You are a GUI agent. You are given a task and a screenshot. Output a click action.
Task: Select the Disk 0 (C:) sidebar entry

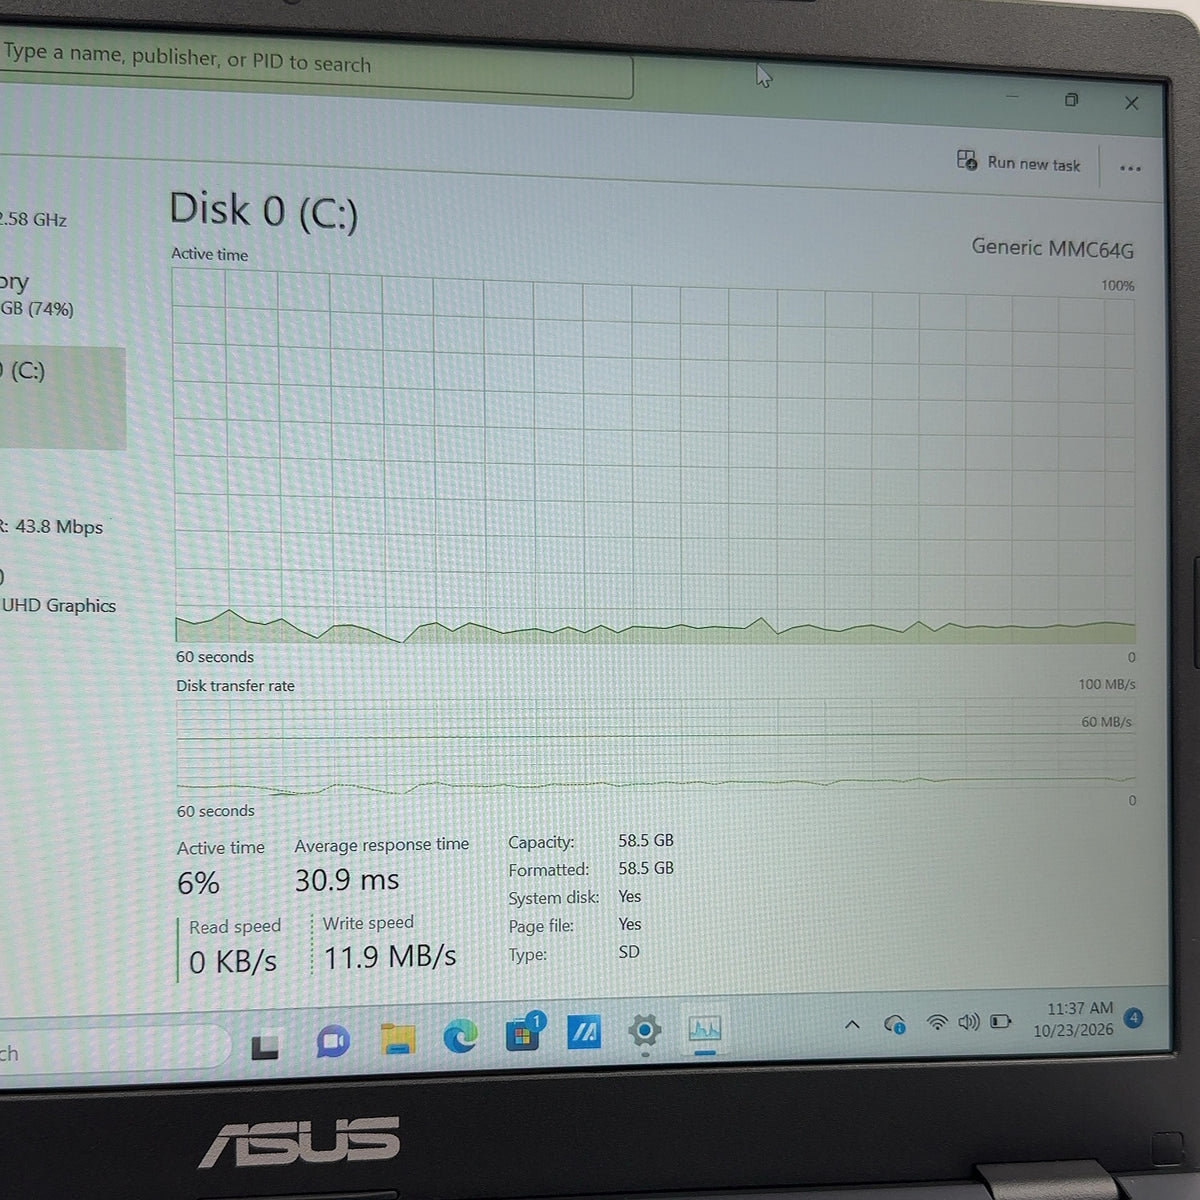pos(62,398)
